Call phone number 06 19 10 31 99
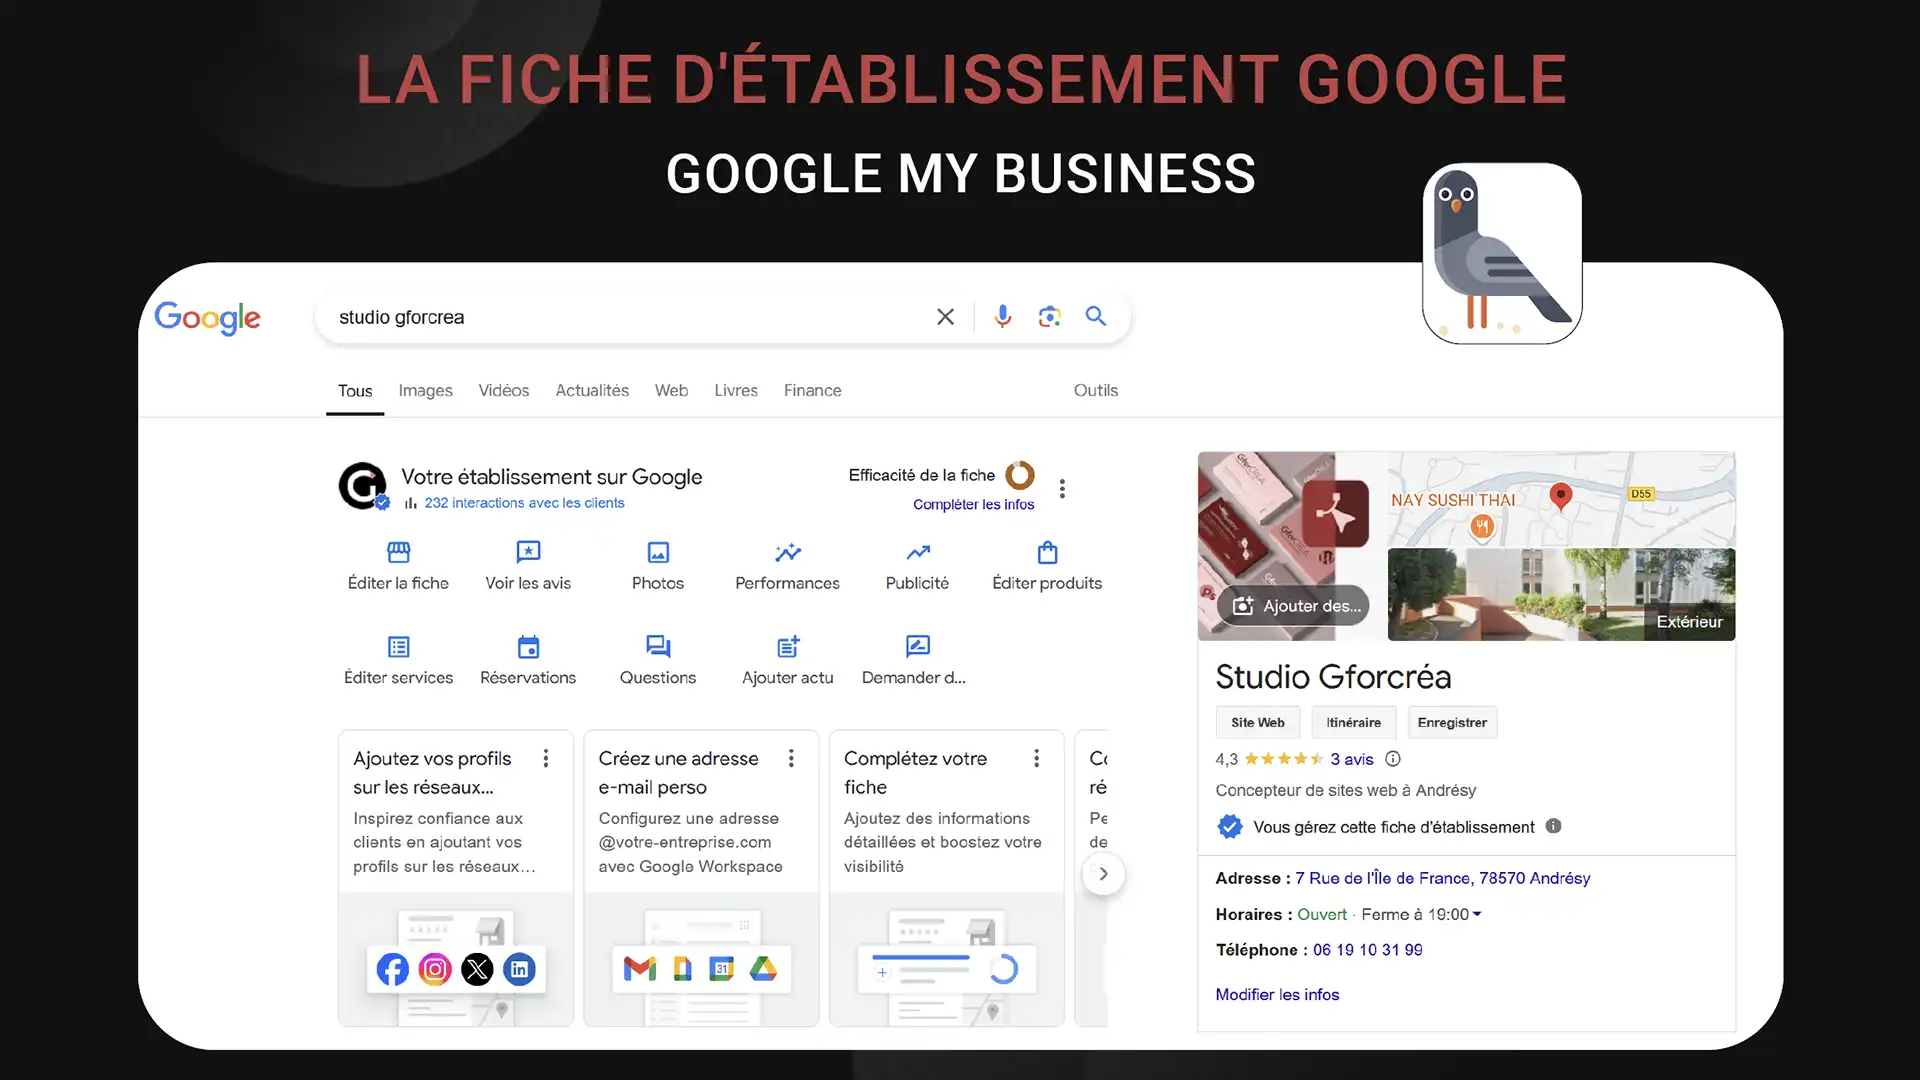Viewport: 1920px width, 1080px height. [1367, 950]
